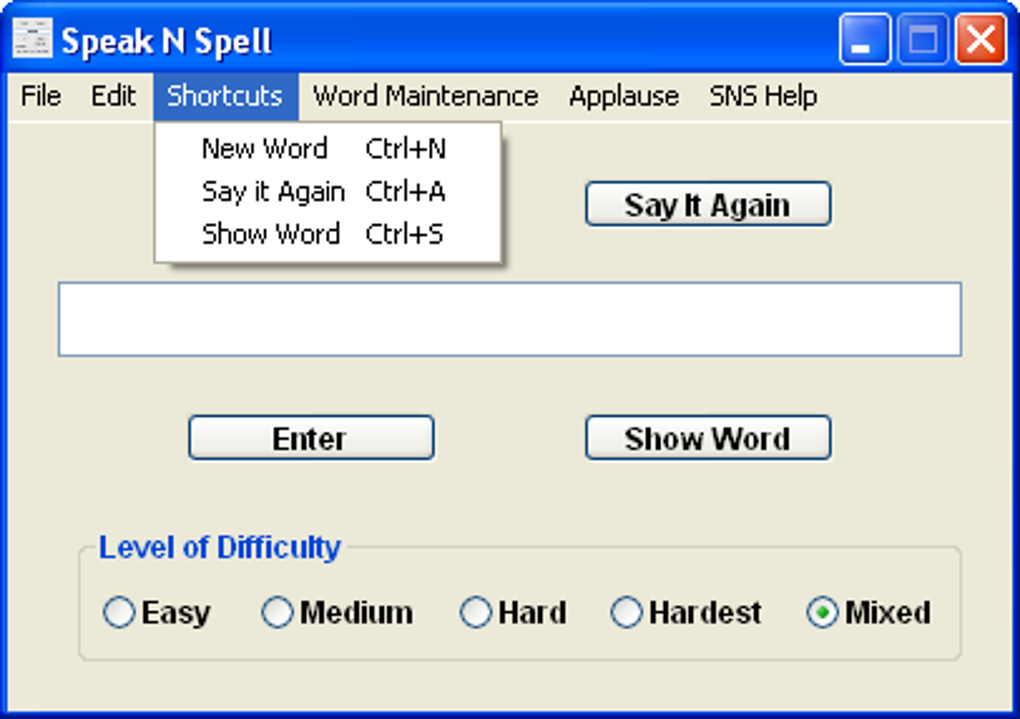Choose Show Word menu entry
This screenshot has width=1020, height=719.
coord(327,234)
